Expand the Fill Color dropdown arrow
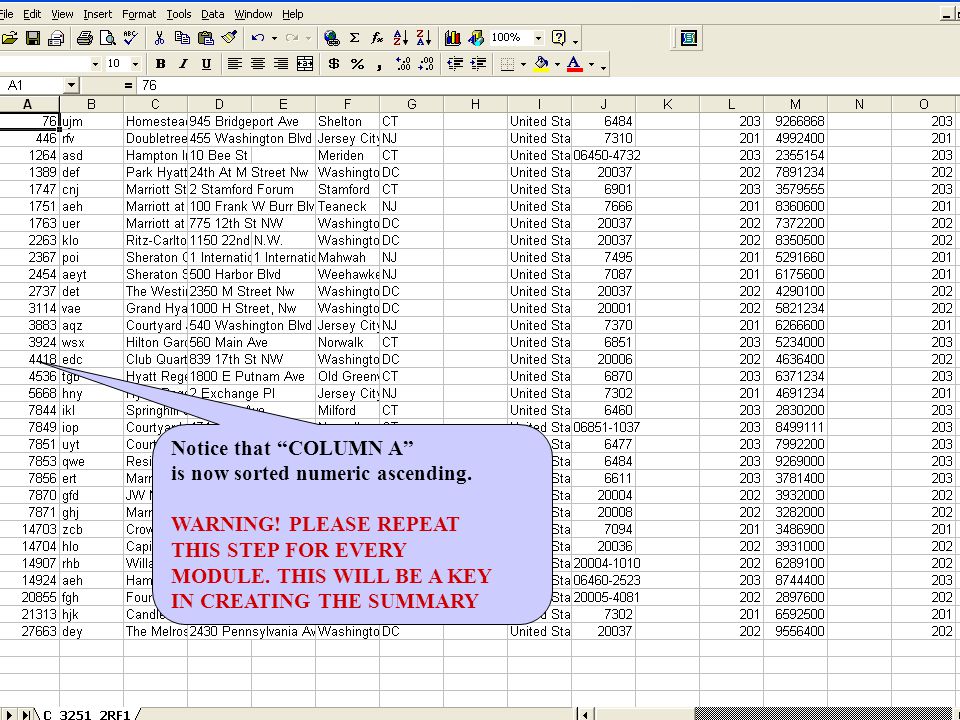960x720 pixels. point(557,64)
